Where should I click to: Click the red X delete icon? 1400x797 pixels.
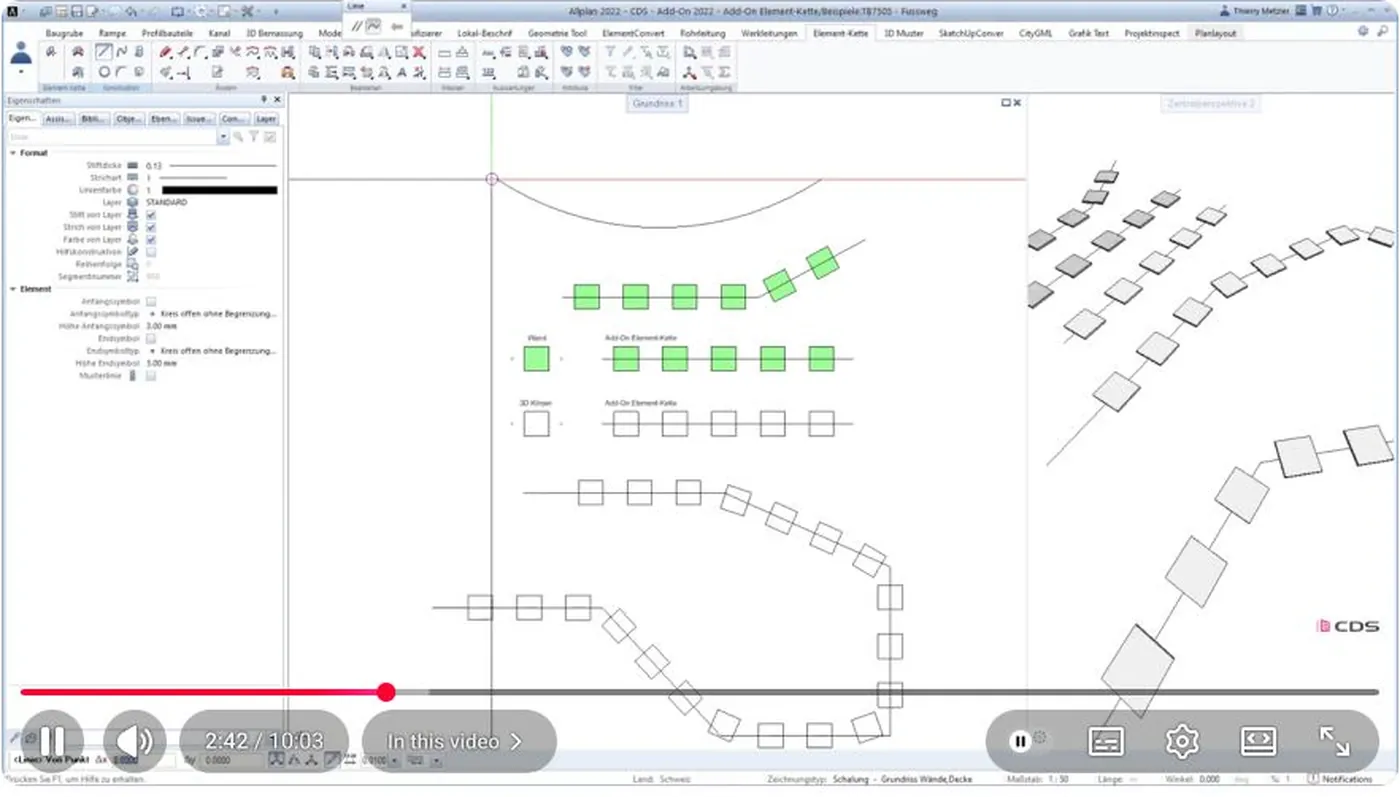pyautogui.click(x=418, y=52)
